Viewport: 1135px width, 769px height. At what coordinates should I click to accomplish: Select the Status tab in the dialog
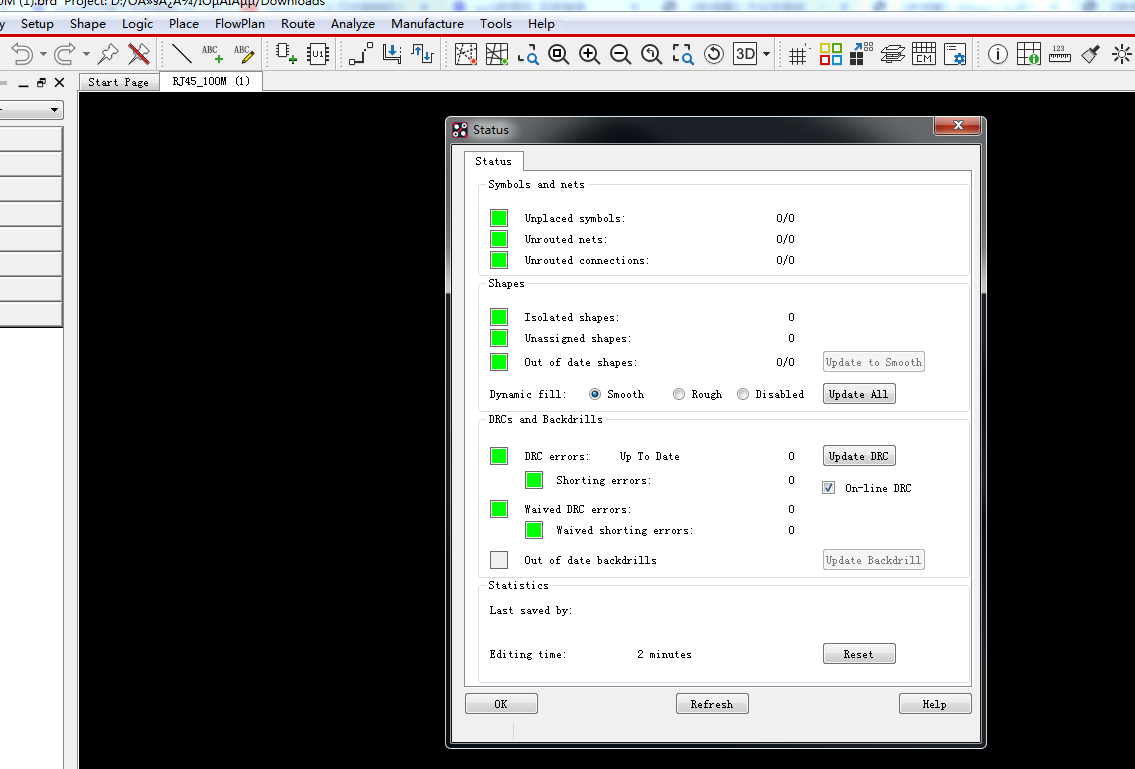494,161
